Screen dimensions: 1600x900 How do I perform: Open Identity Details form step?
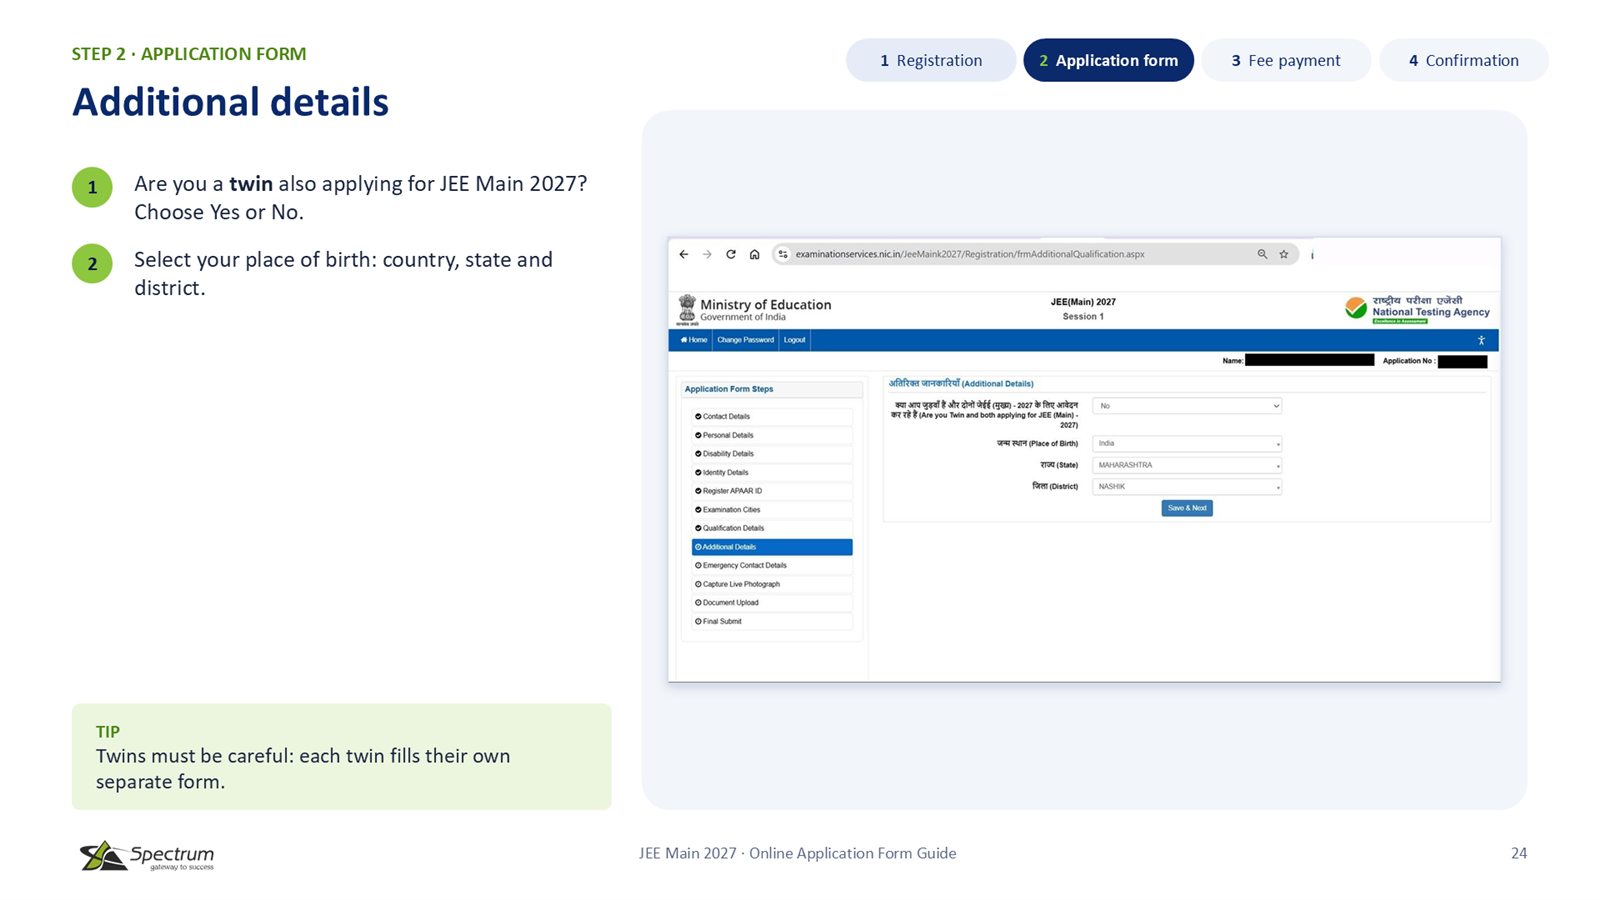pos(772,472)
